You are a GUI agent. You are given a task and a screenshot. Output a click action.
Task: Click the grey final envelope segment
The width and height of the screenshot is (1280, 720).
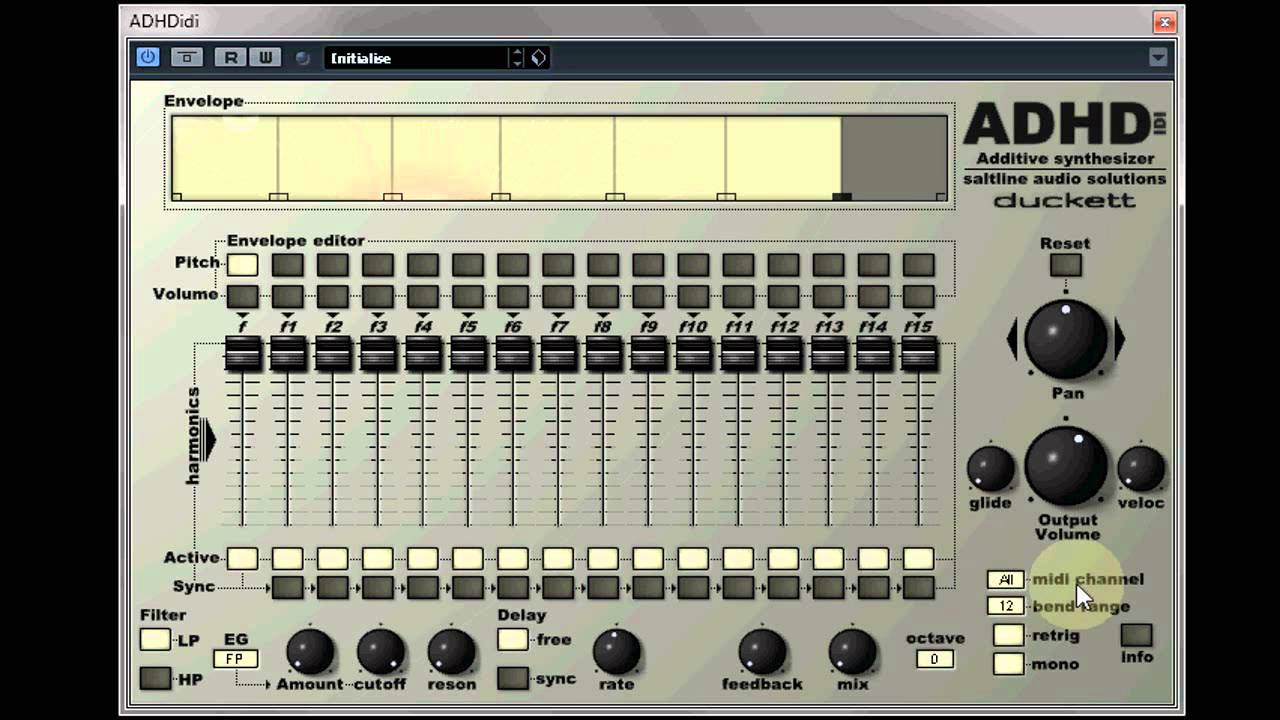(x=894, y=156)
